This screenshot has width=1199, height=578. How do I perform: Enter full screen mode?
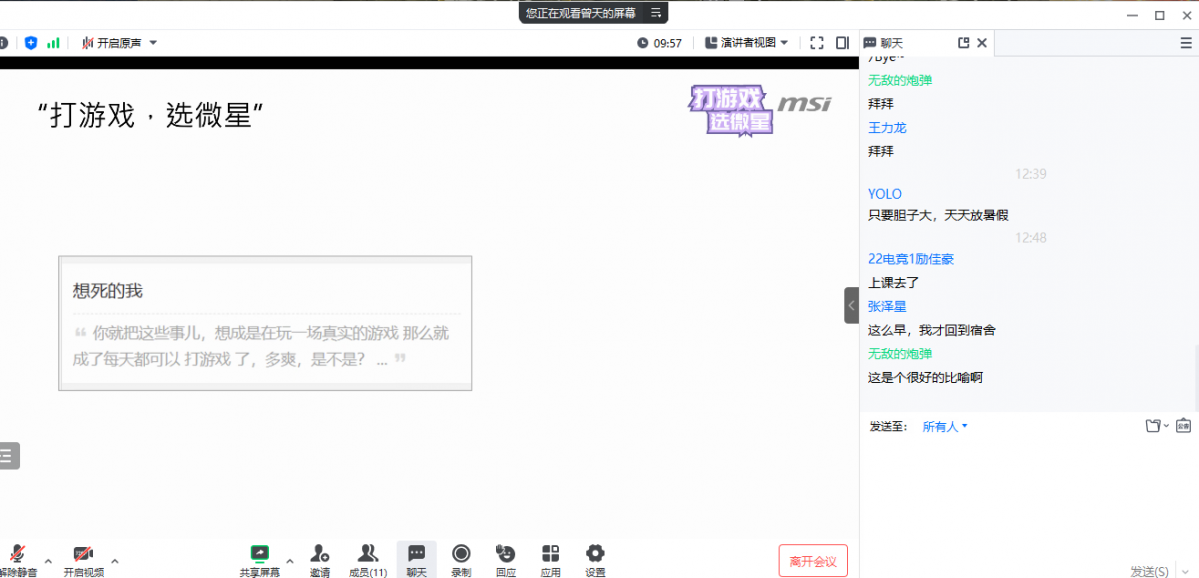pyautogui.click(x=817, y=43)
